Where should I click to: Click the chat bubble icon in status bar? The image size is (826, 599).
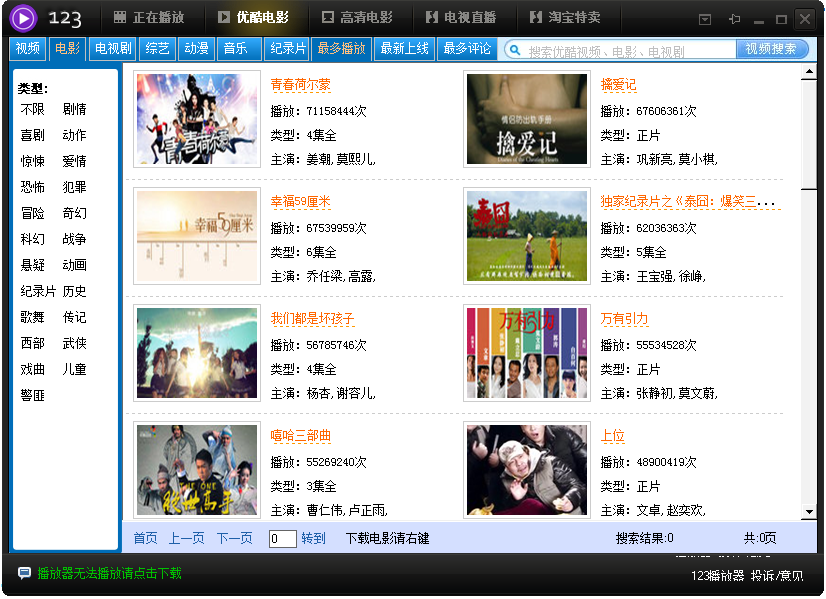24,573
